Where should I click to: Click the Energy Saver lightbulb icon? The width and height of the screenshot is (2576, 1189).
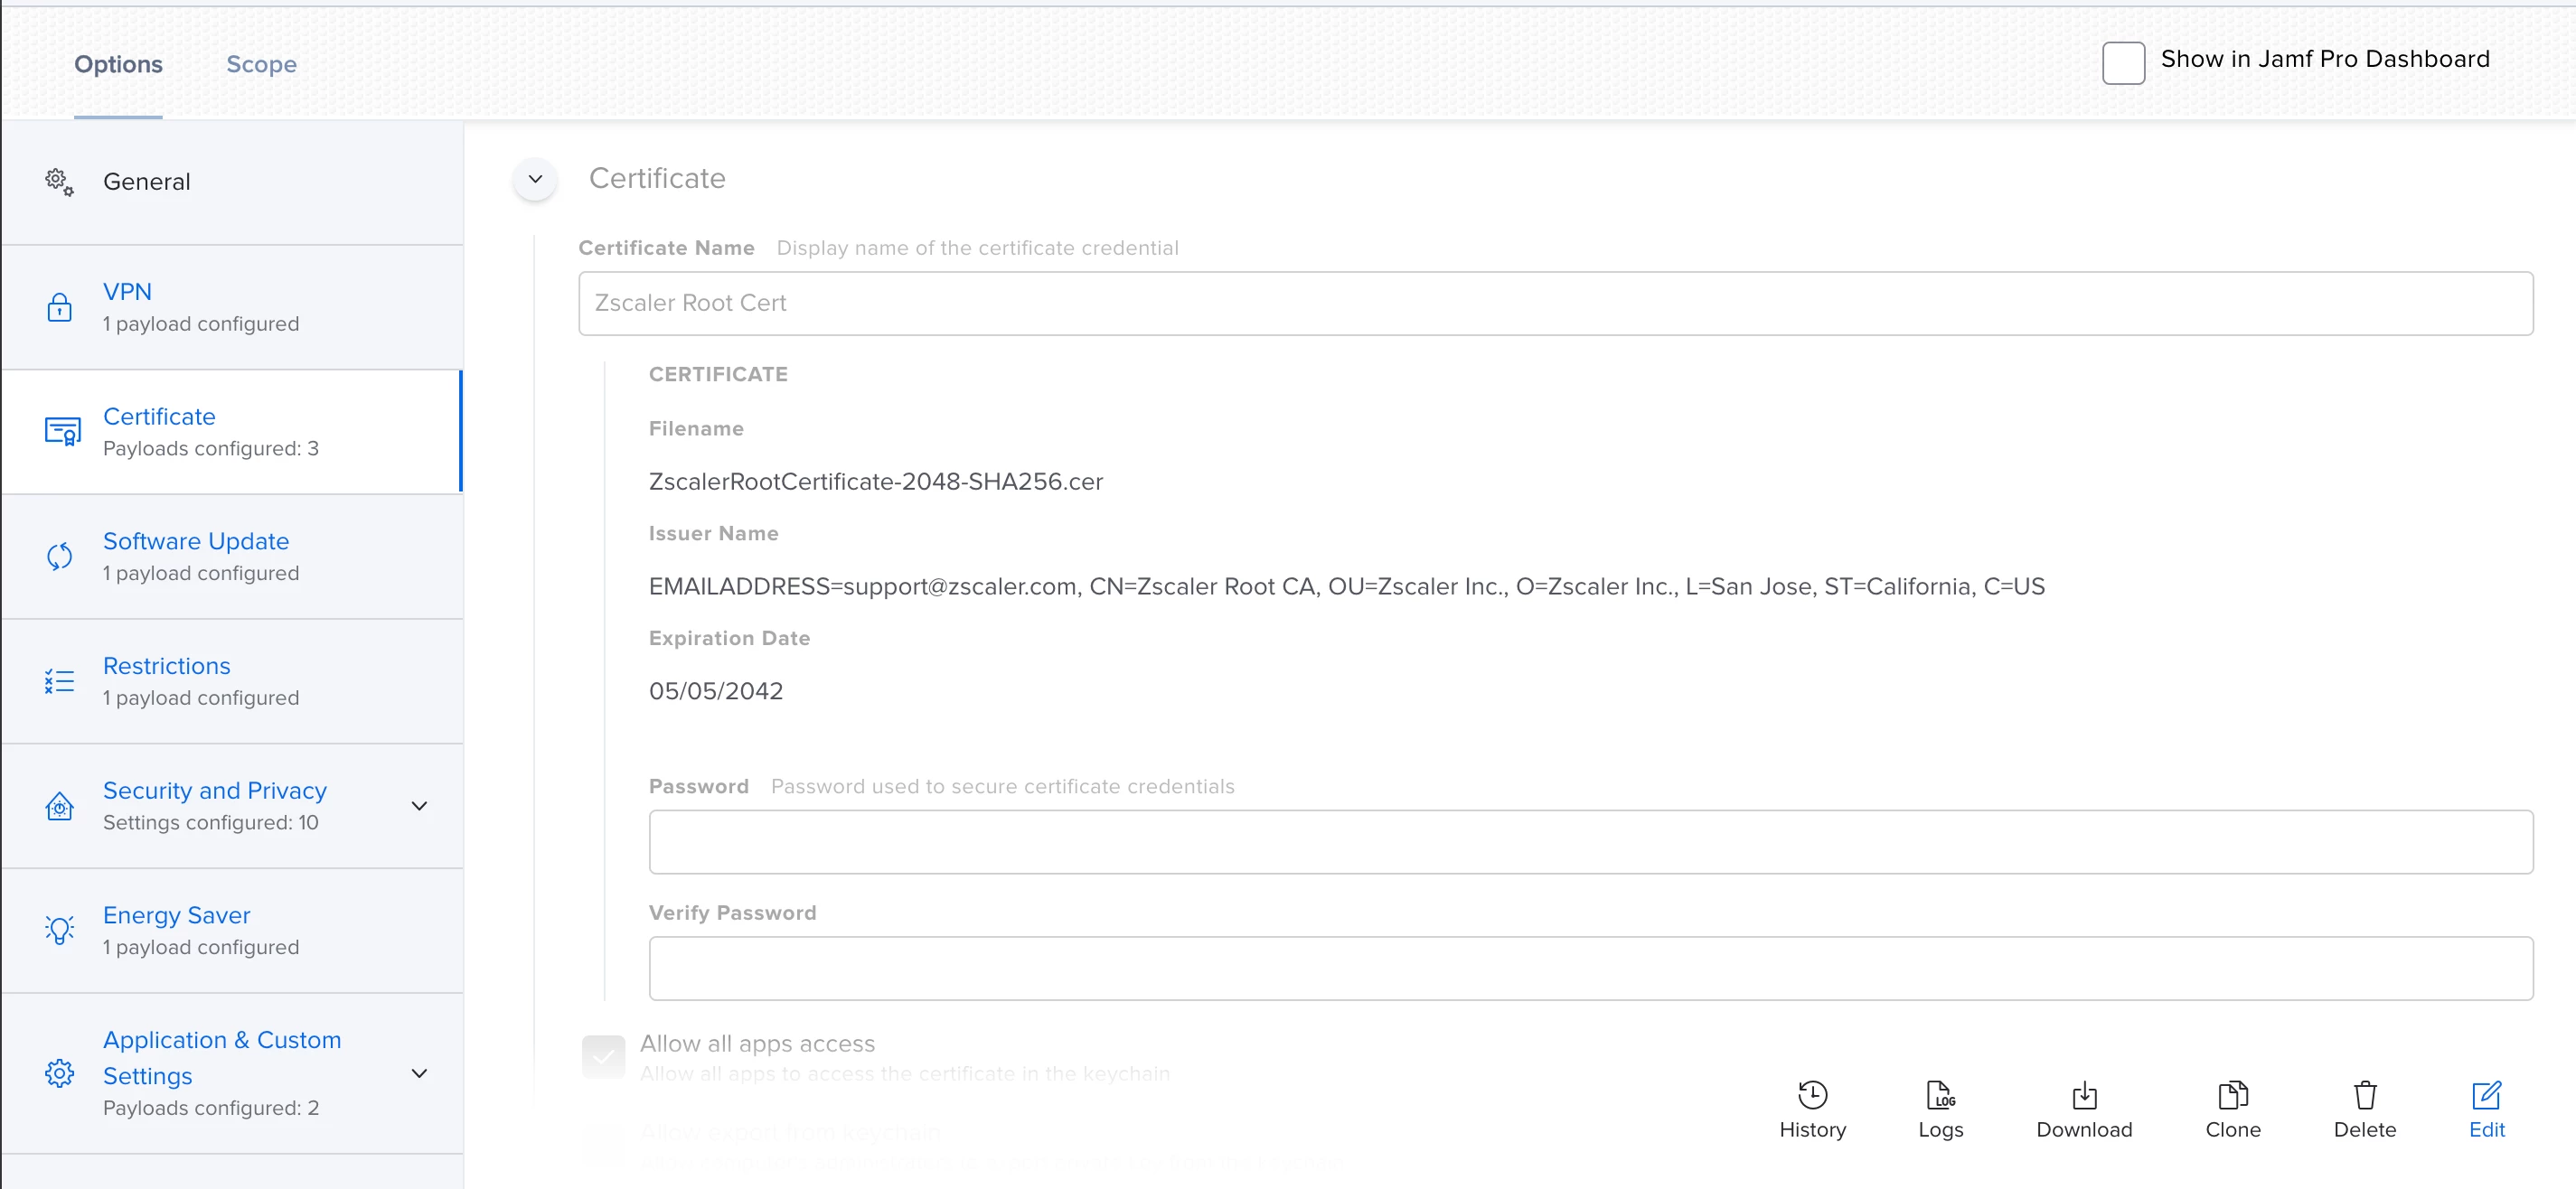[x=59, y=930]
